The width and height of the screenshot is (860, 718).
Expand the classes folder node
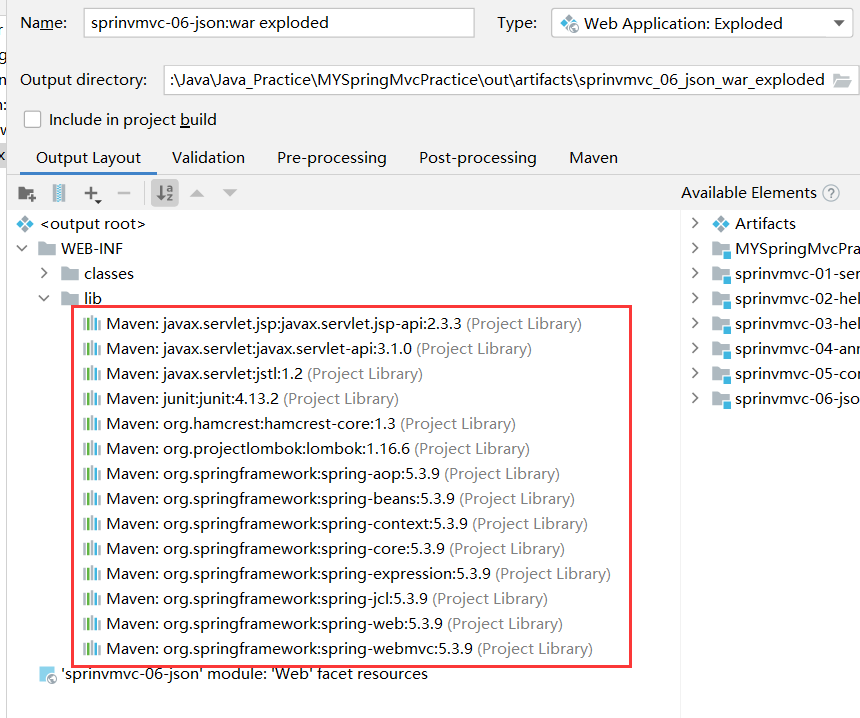pyautogui.click(x=44, y=274)
